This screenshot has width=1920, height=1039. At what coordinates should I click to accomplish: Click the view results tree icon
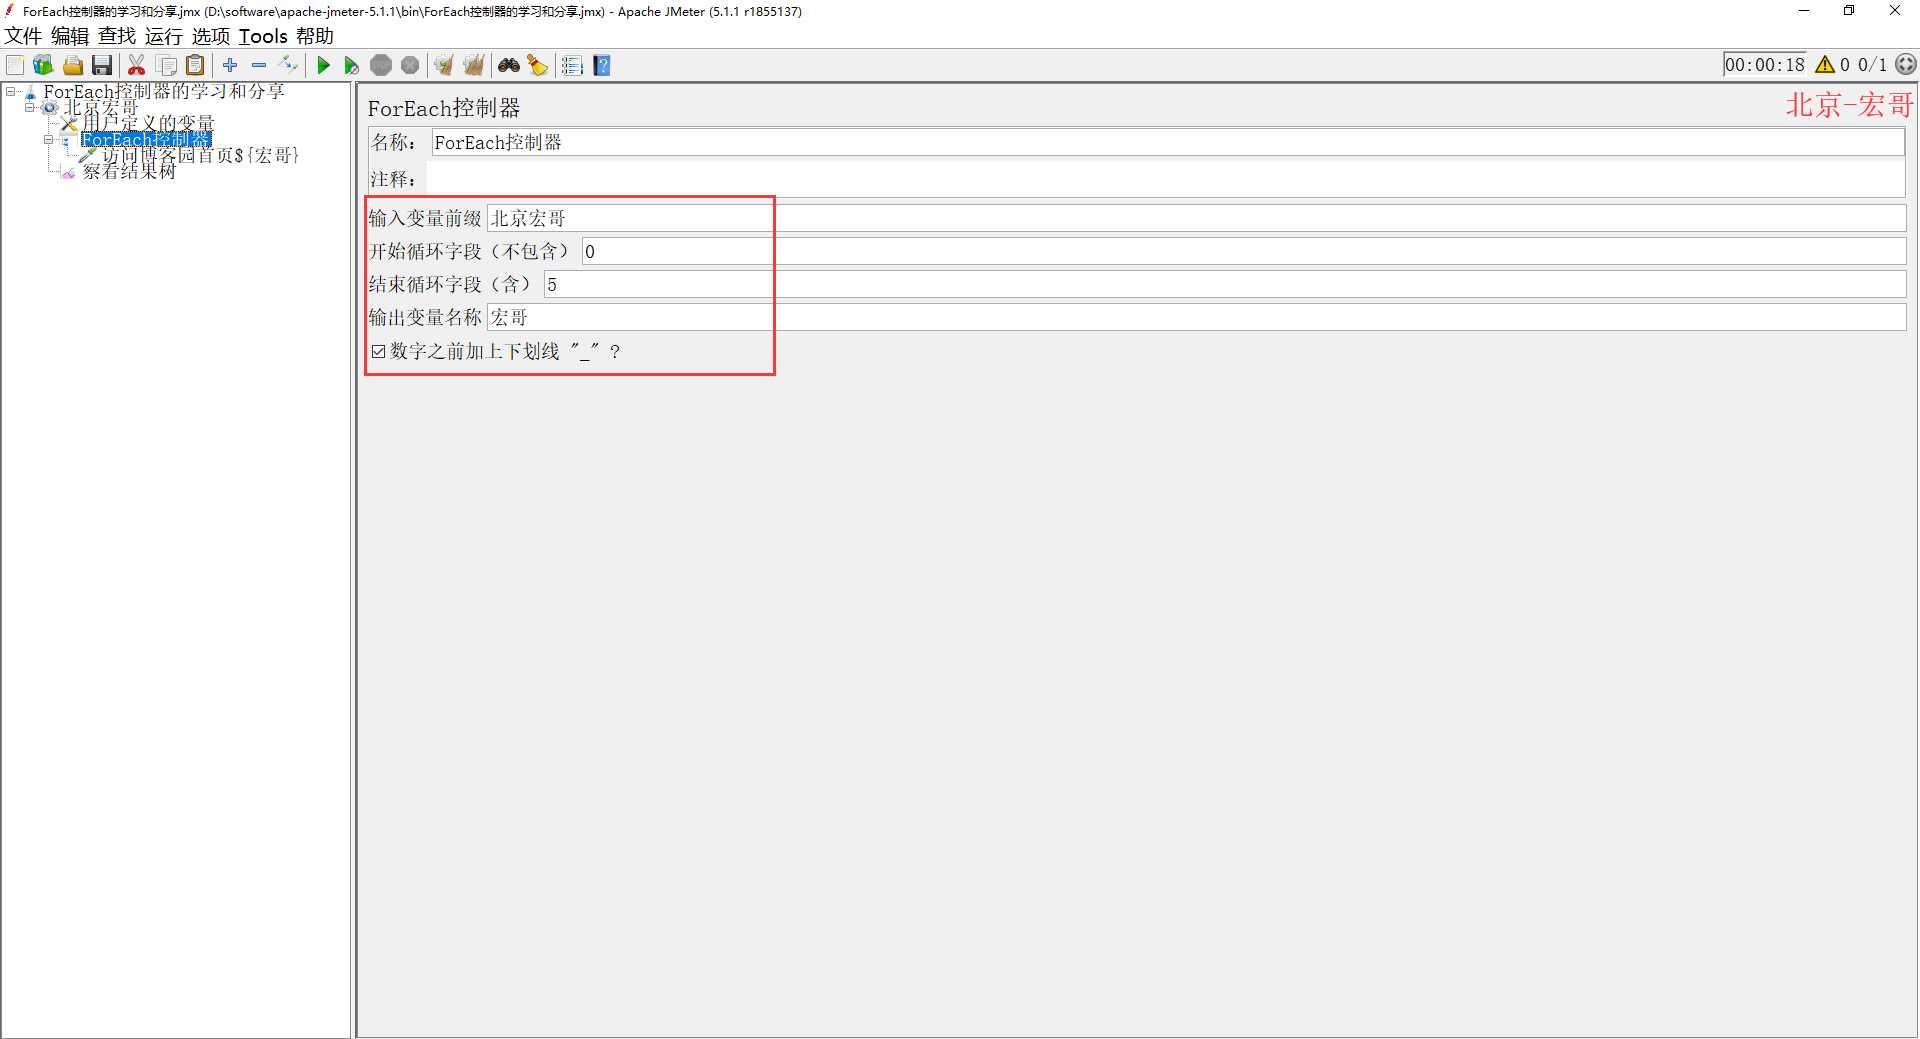68,172
